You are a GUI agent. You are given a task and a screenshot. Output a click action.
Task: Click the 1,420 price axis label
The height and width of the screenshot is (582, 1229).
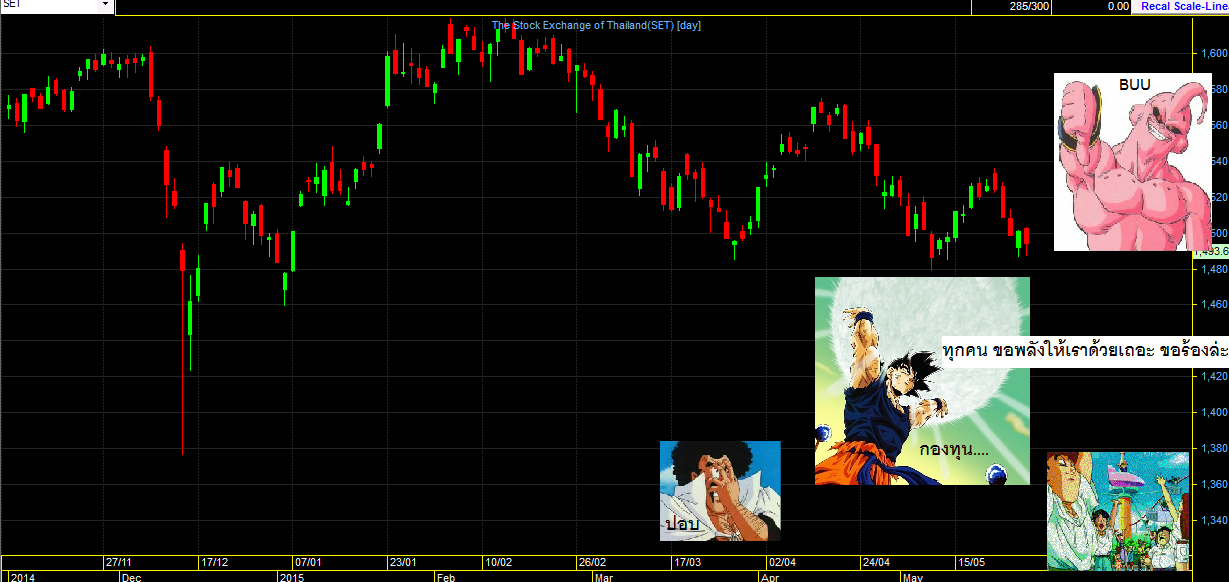pyautogui.click(x=1214, y=376)
